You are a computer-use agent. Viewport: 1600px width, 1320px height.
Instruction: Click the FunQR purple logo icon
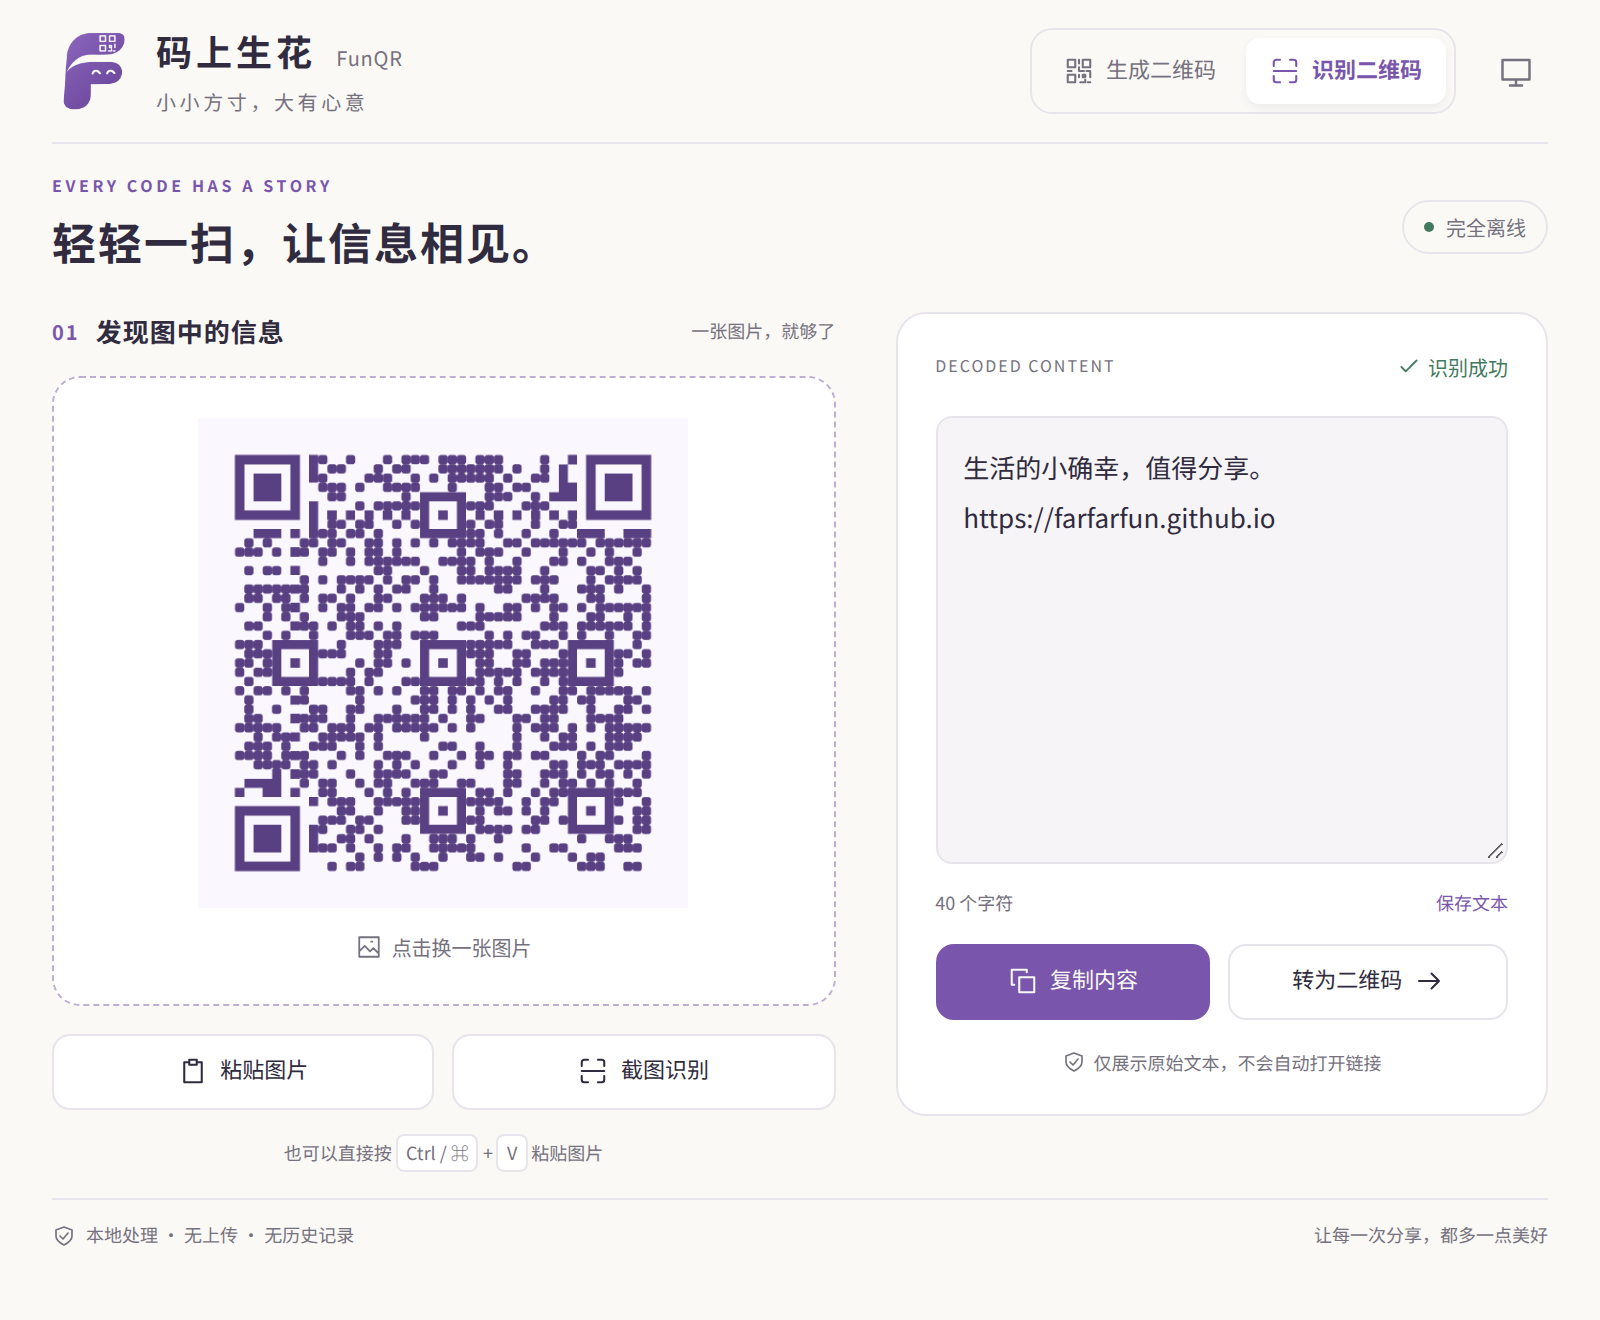(x=93, y=70)
